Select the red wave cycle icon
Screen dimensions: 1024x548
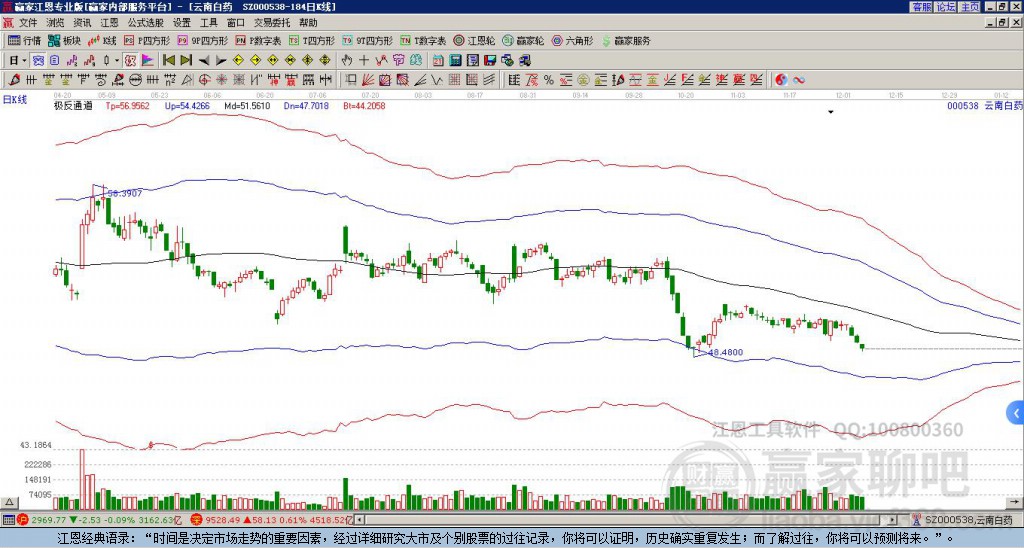pyautogui.click(x=798, y=80)
